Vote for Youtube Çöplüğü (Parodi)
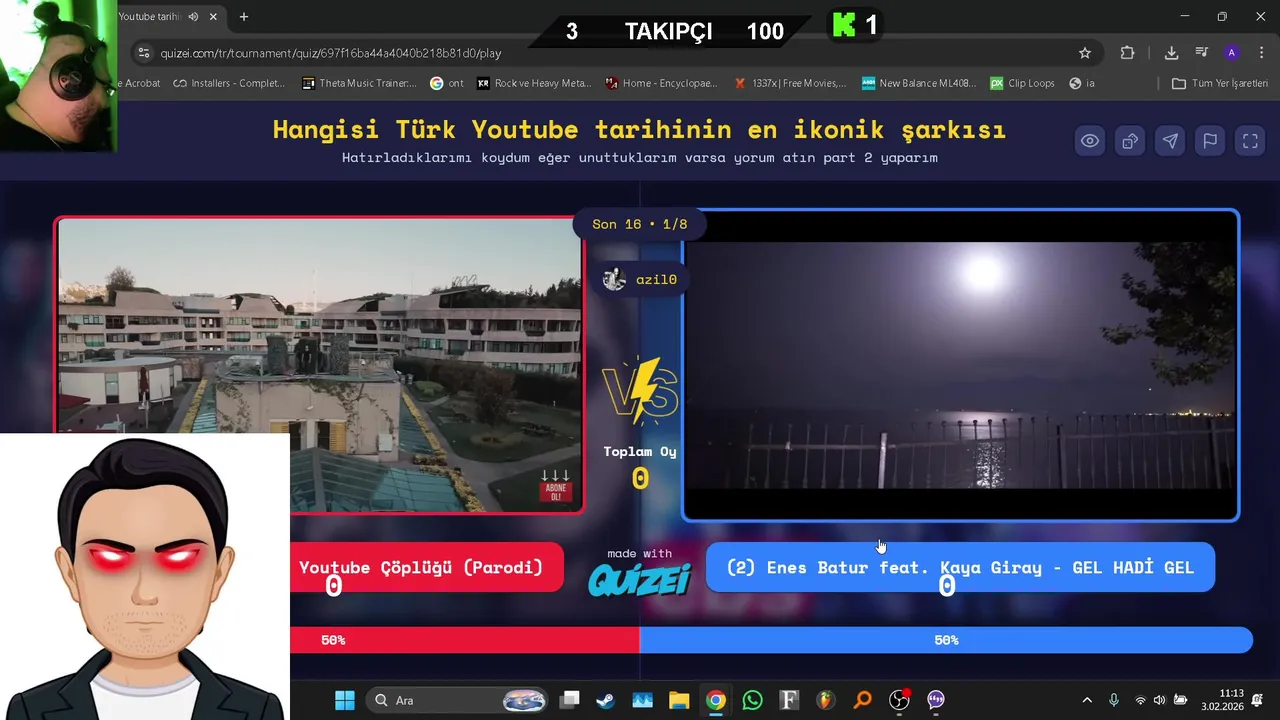The height and width of the screenshot is (720, 1280). pos(427,567)
